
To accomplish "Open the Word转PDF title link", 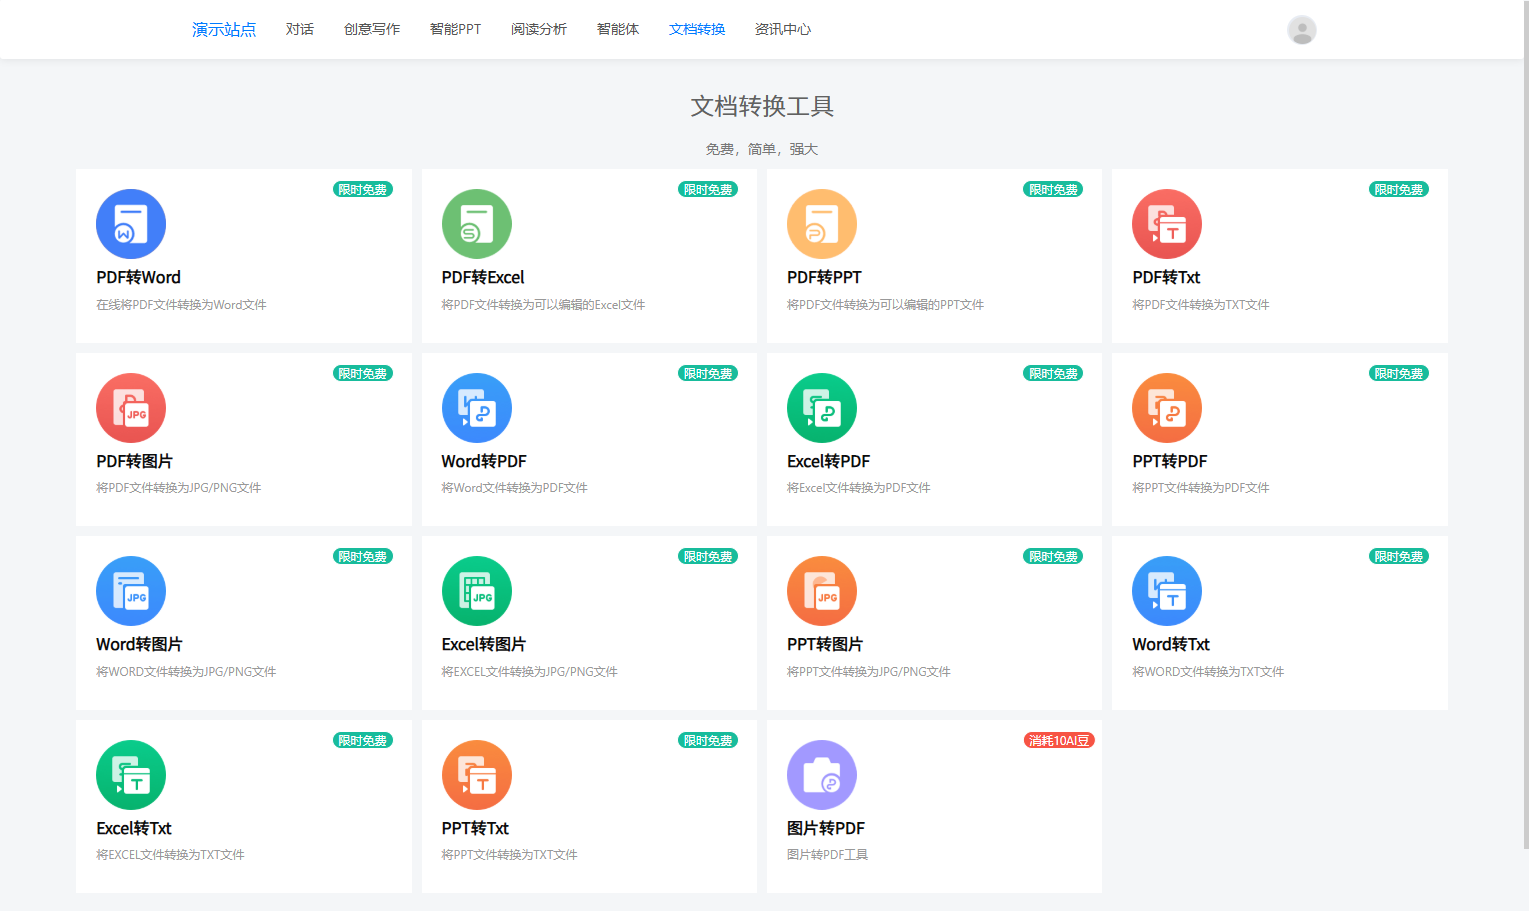I will click(484, 461).
